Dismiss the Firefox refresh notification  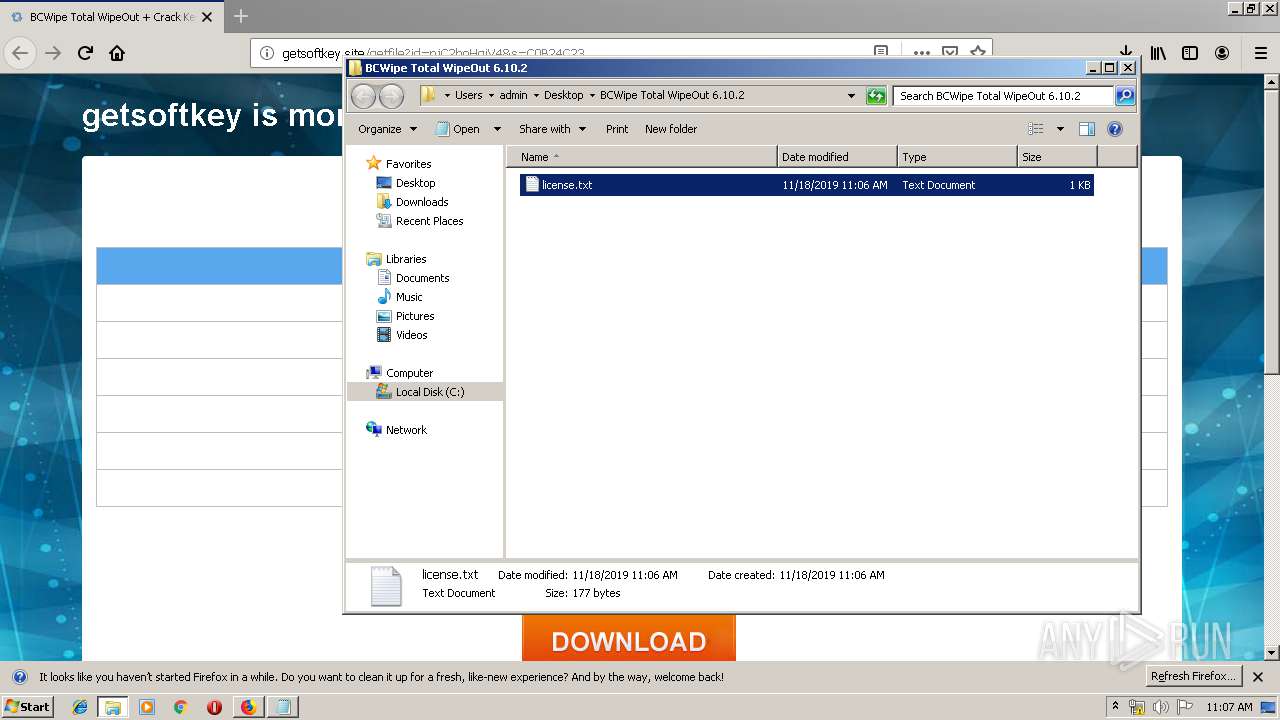tap(1258, 677)
